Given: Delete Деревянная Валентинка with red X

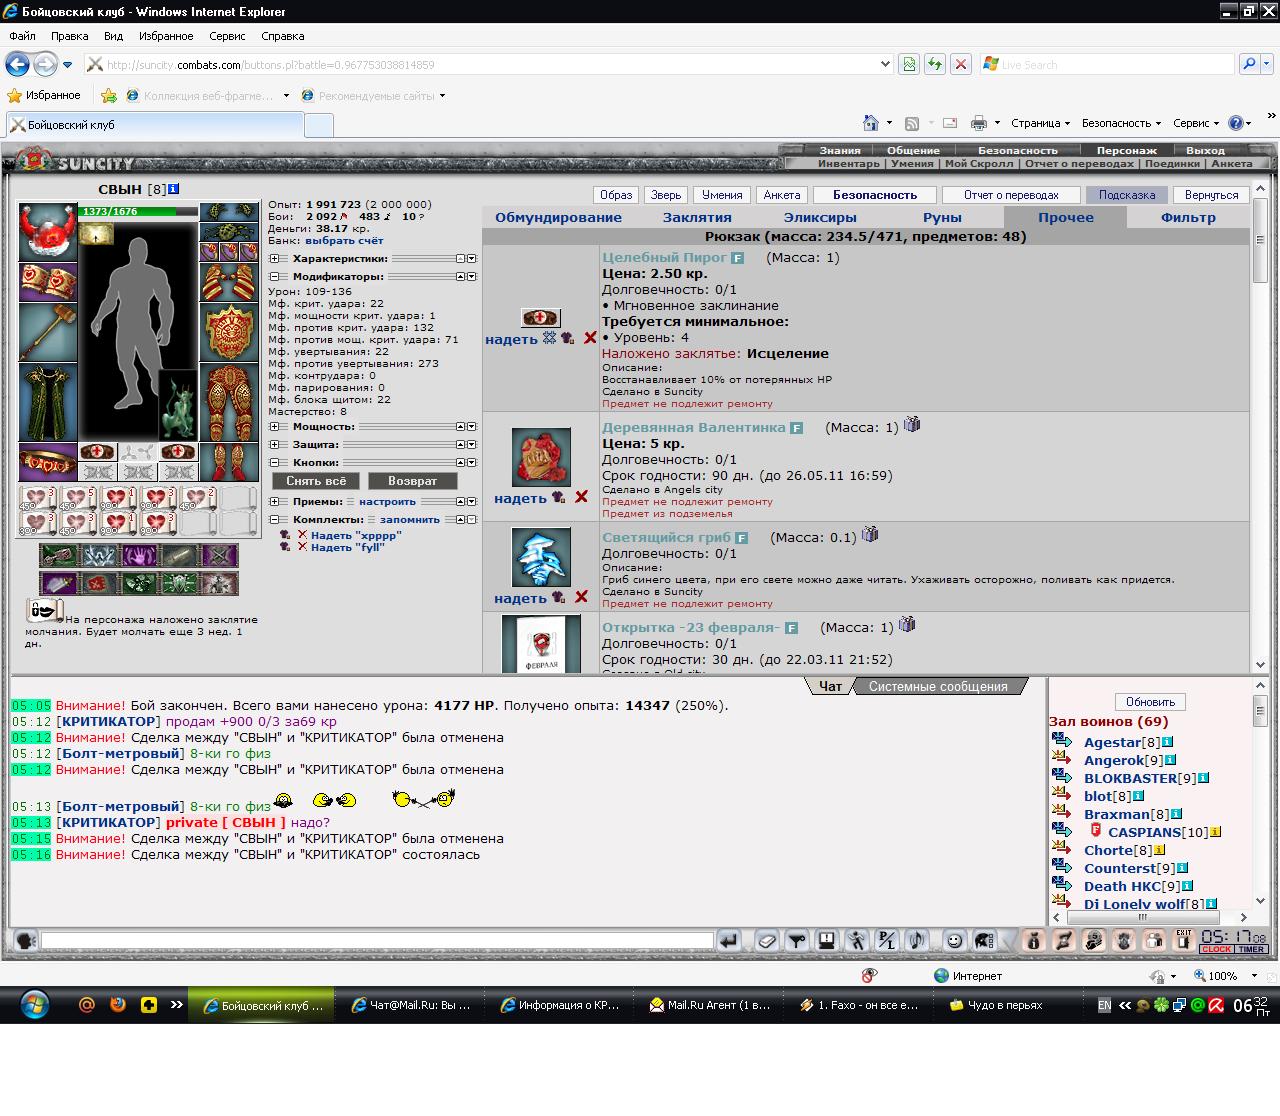Looking at the screenshot, I should (x=581, y=497).
